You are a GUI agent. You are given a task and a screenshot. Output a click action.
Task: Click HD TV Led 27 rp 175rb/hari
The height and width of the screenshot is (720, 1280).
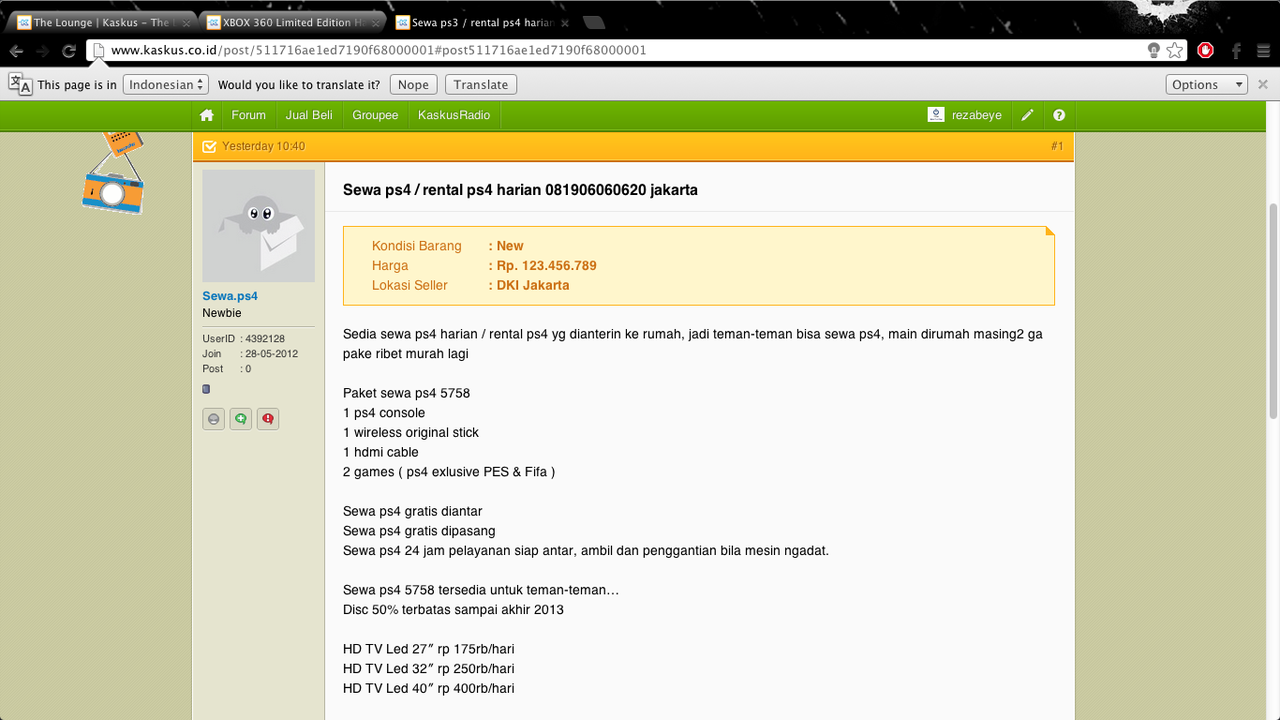click(x=429, y=649)
